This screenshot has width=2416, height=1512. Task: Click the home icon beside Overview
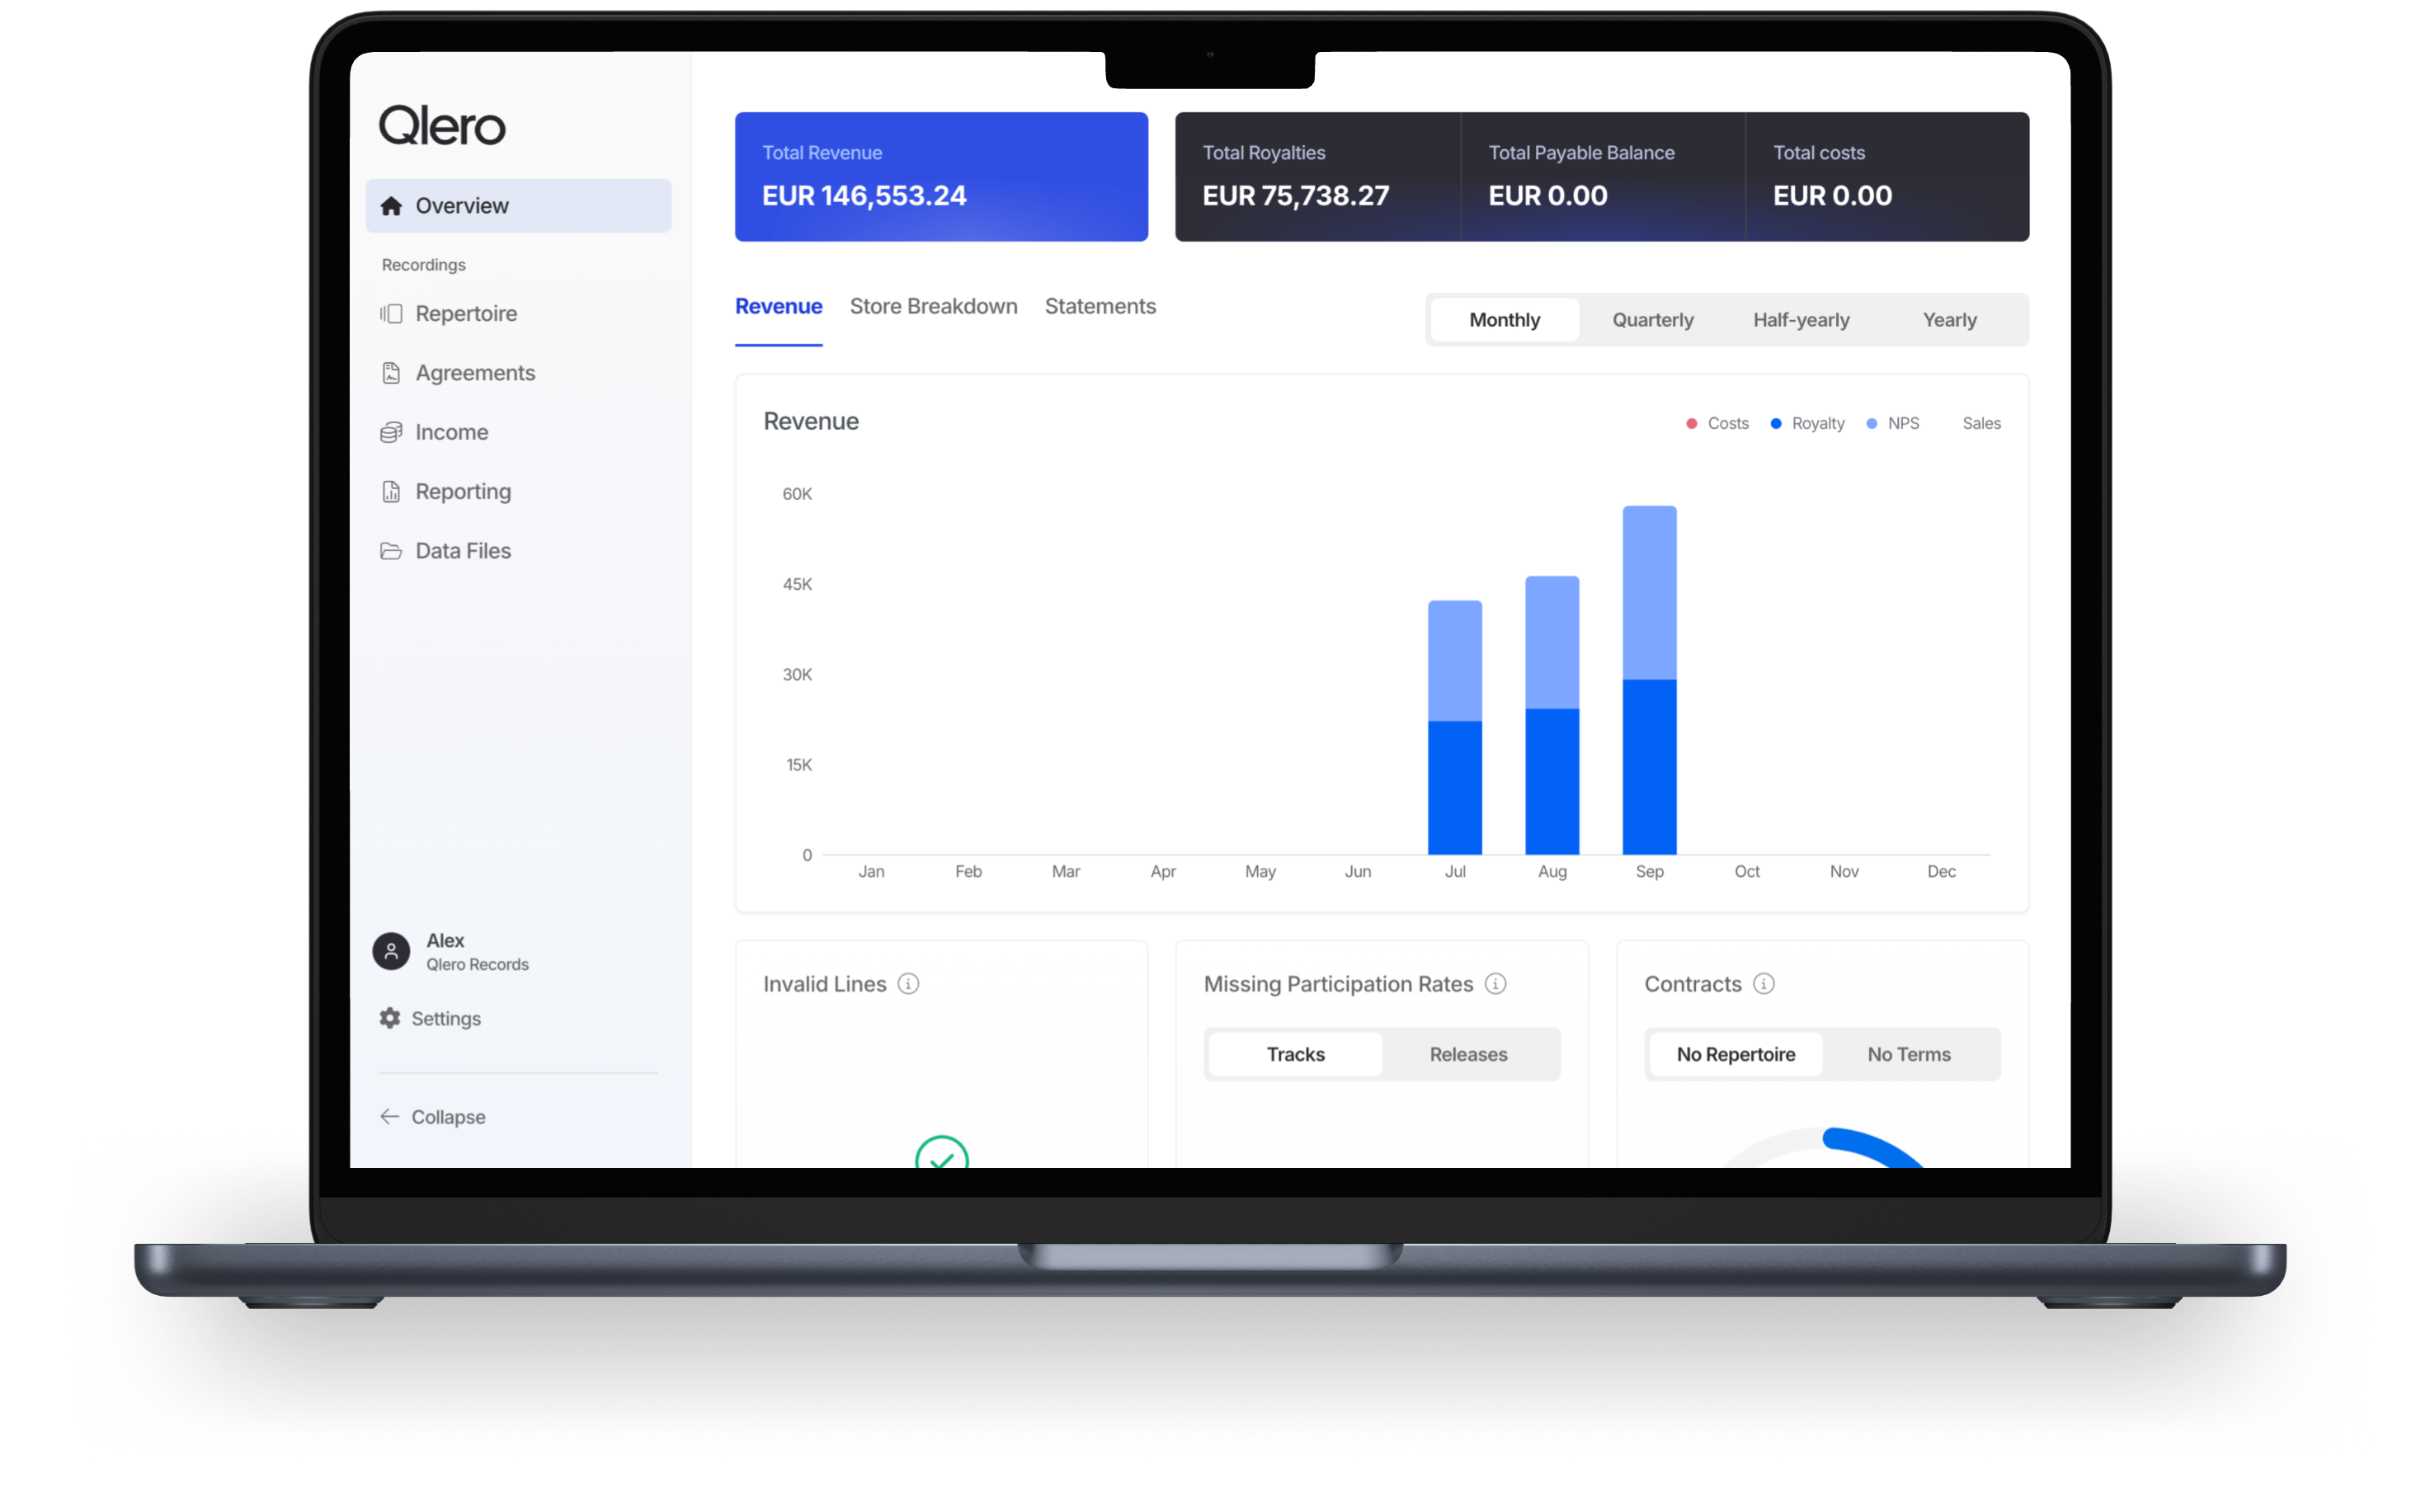[x=391, y=206]
